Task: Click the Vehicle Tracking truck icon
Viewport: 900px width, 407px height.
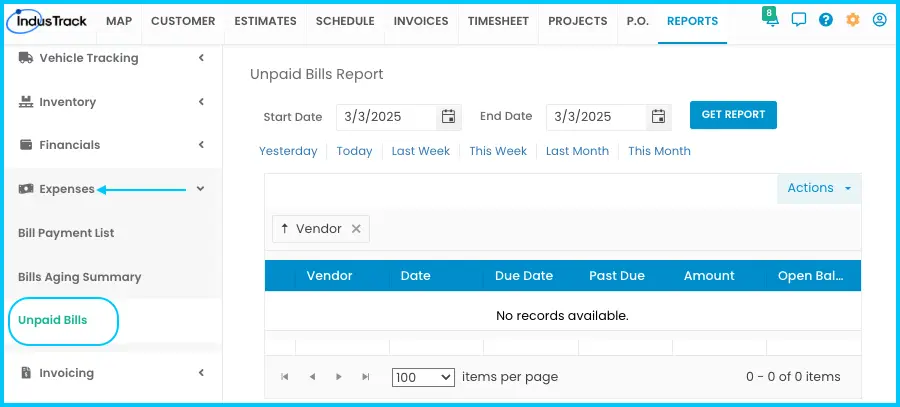Action: (26, 58)
